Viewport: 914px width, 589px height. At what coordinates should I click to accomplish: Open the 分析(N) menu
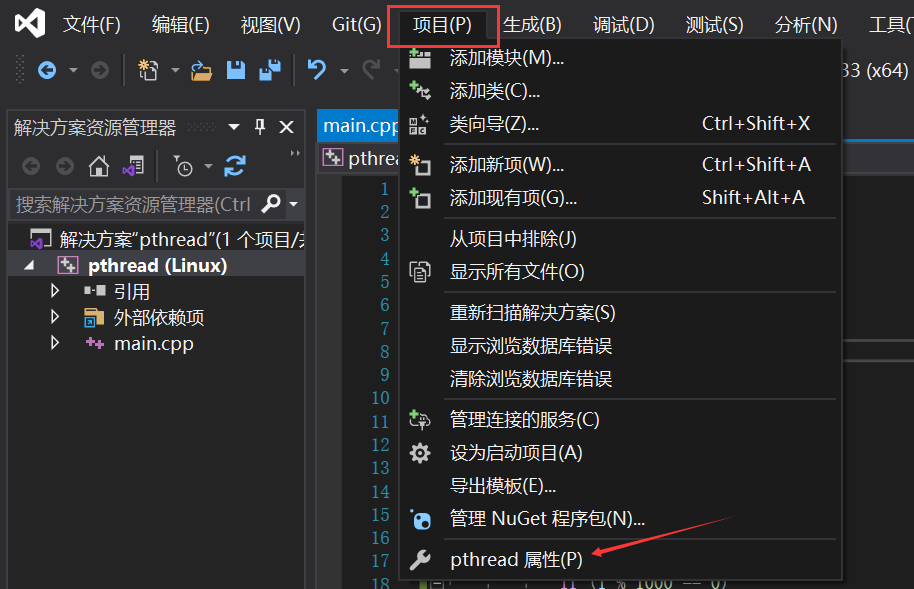point(806,24)
